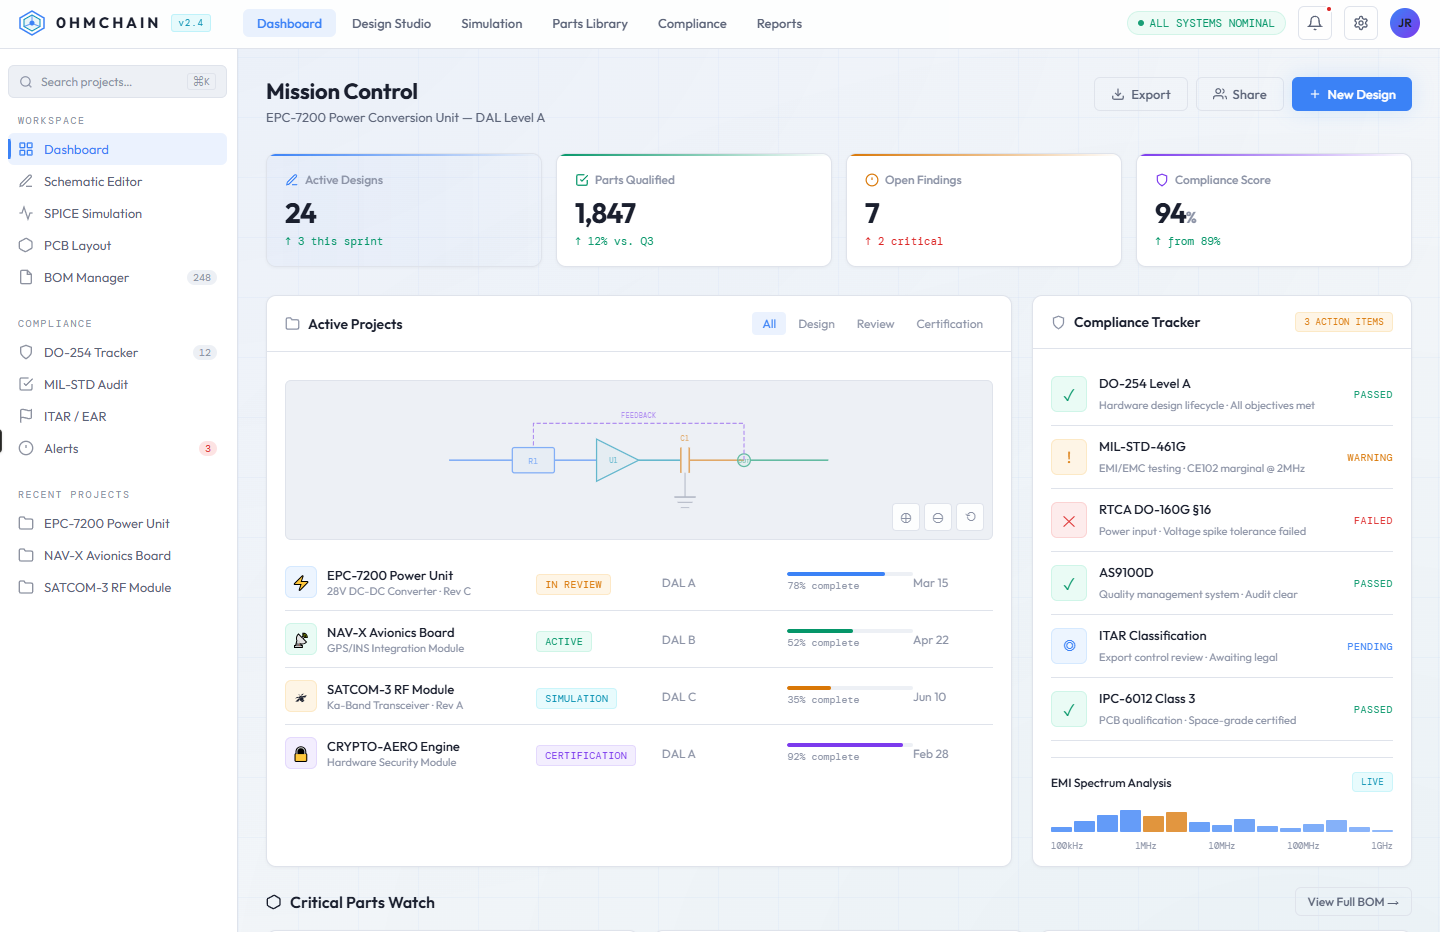Click IPC-6012 Class 3 checkmark icon
The image size is (1440, 932).
(x=1069, y=709)
